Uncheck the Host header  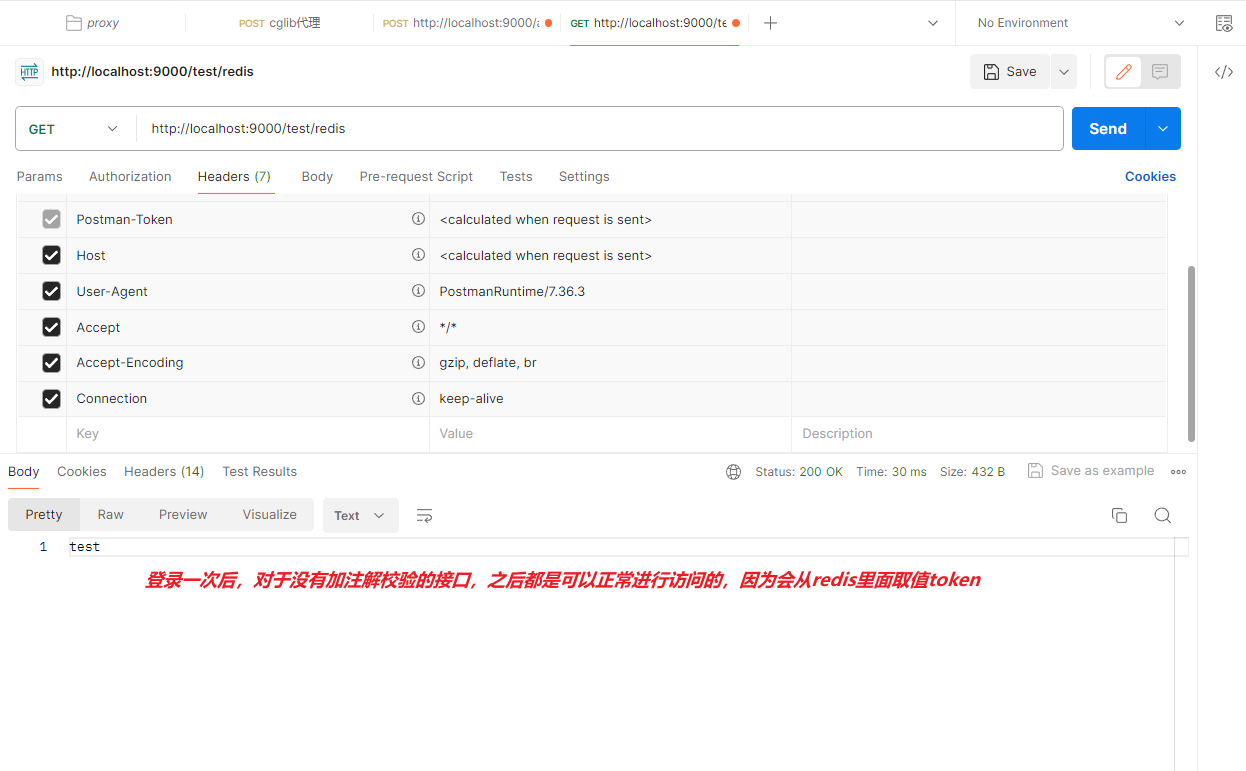tap(51, 254)
